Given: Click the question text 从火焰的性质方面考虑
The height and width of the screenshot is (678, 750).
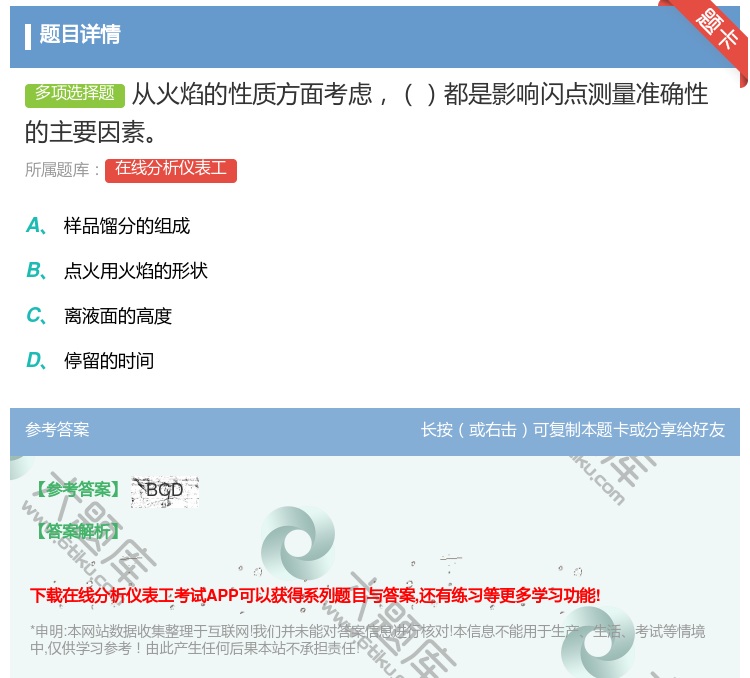Looking at the screenshot, I should pos(366,113).
